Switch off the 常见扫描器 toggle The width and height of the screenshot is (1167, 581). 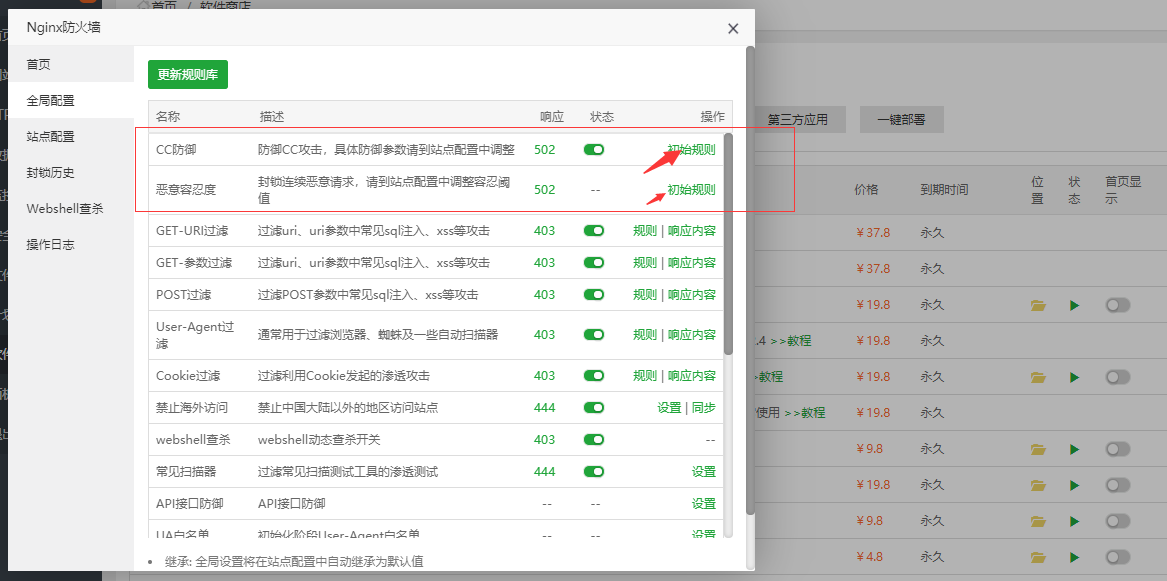594,472
